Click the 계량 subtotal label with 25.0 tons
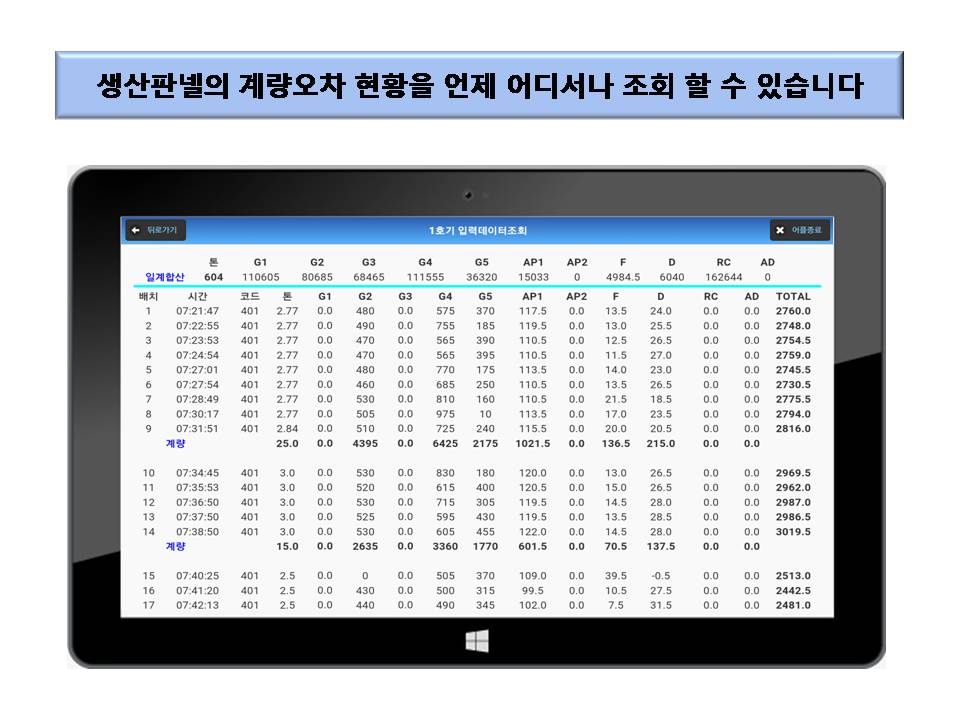This screenshot has height=720, width=960. click(175, 443)
